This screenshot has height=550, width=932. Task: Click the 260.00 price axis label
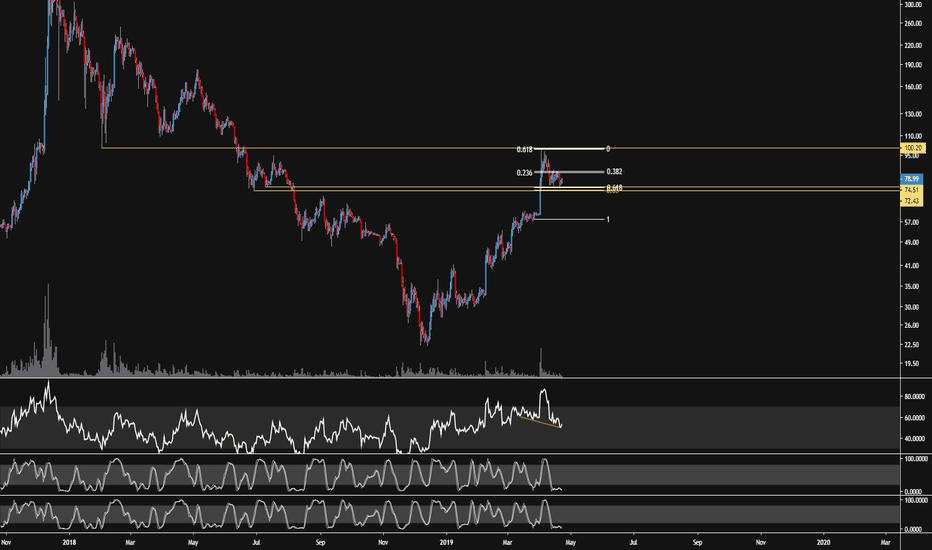coord(912,24)
